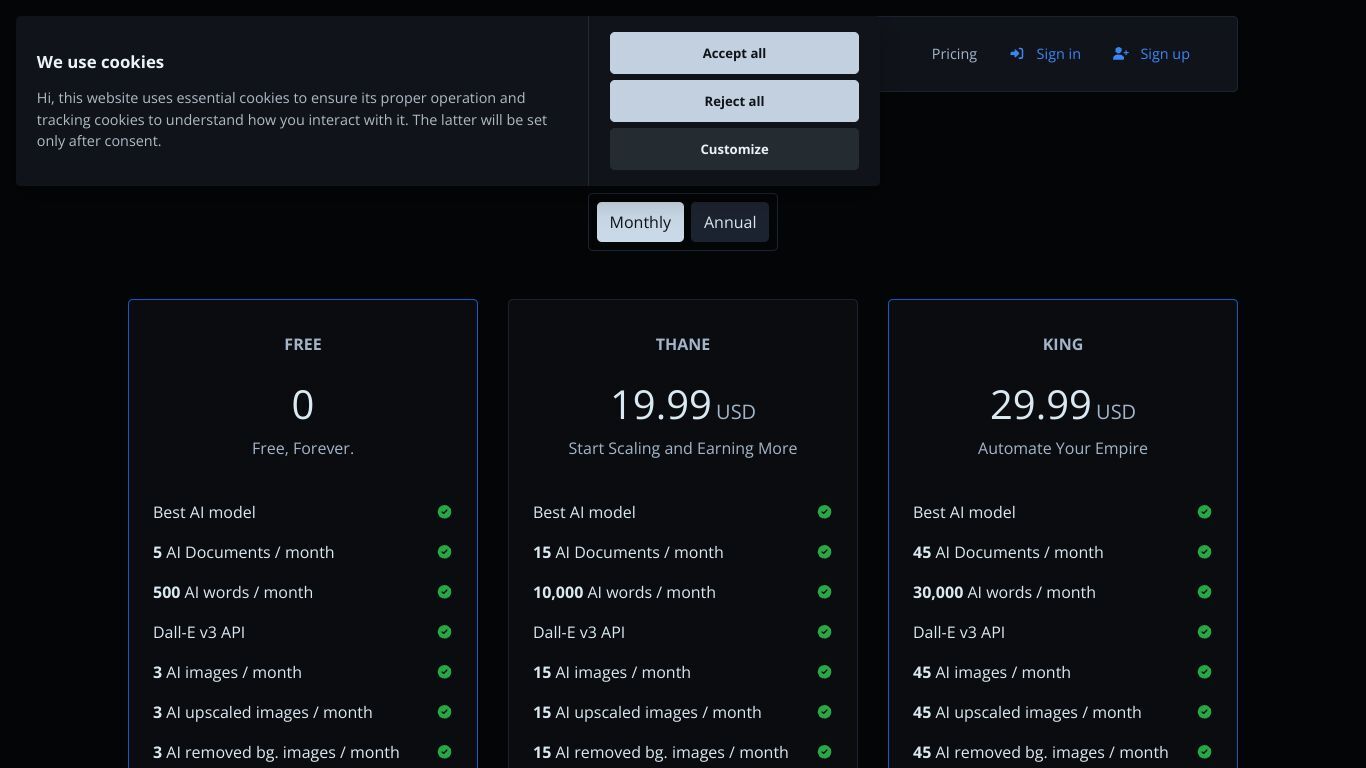Click the Sign up user-plus icon
The image size is (1366, 768).
point(1121,54)
